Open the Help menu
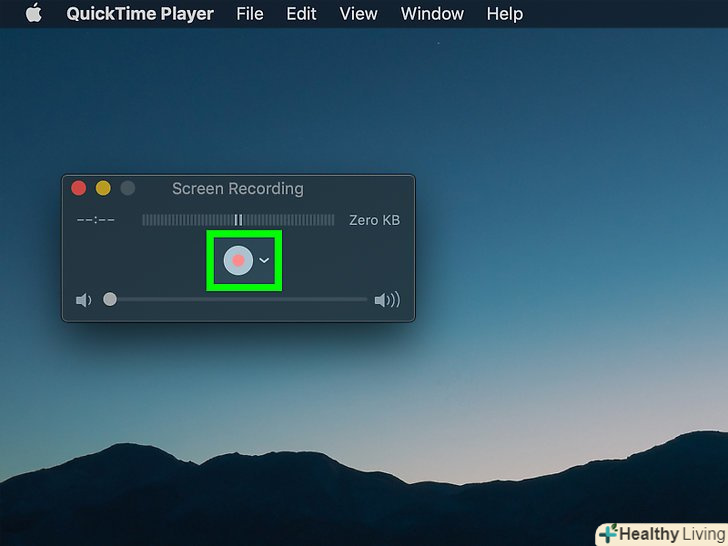Image resolution: width=728 pixels, height=546 pixels. click(x=505, y=14)
